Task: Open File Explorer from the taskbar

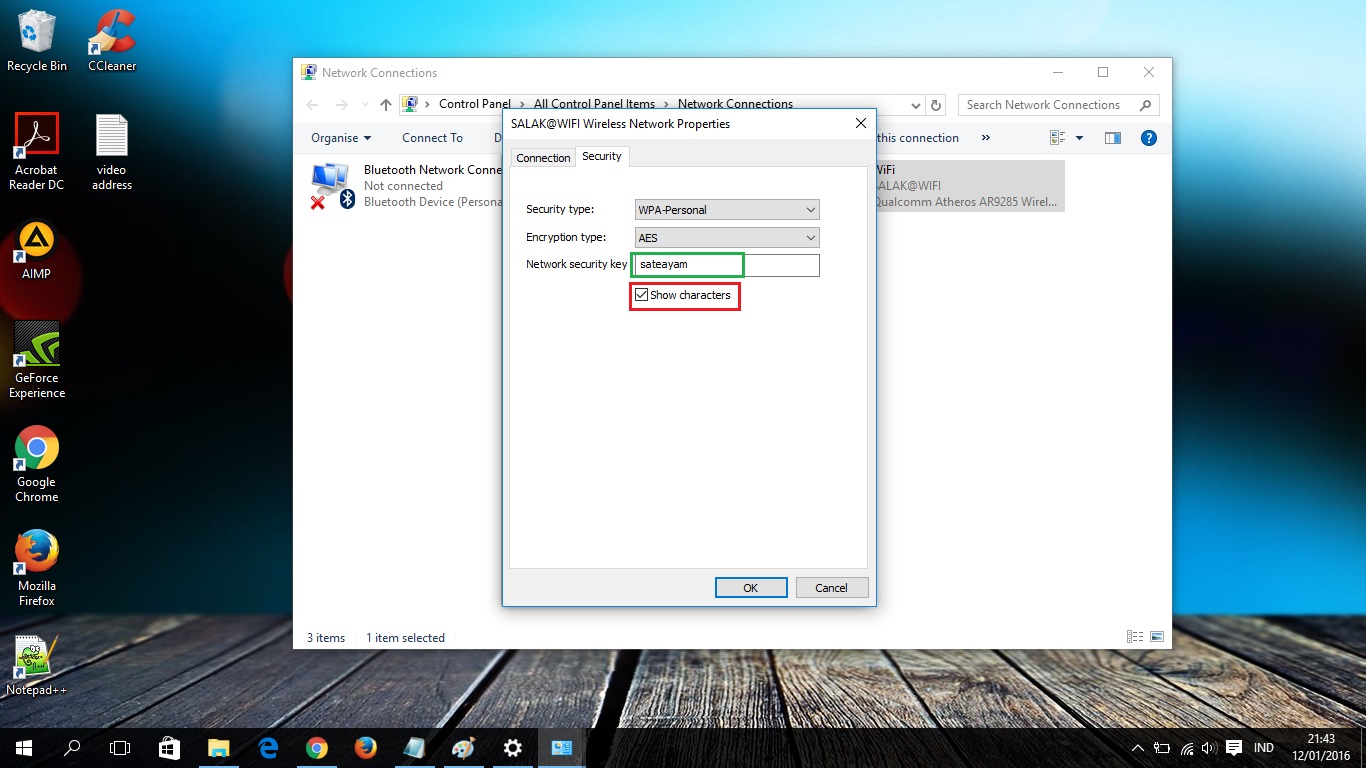Action: (x=218, y=747)
